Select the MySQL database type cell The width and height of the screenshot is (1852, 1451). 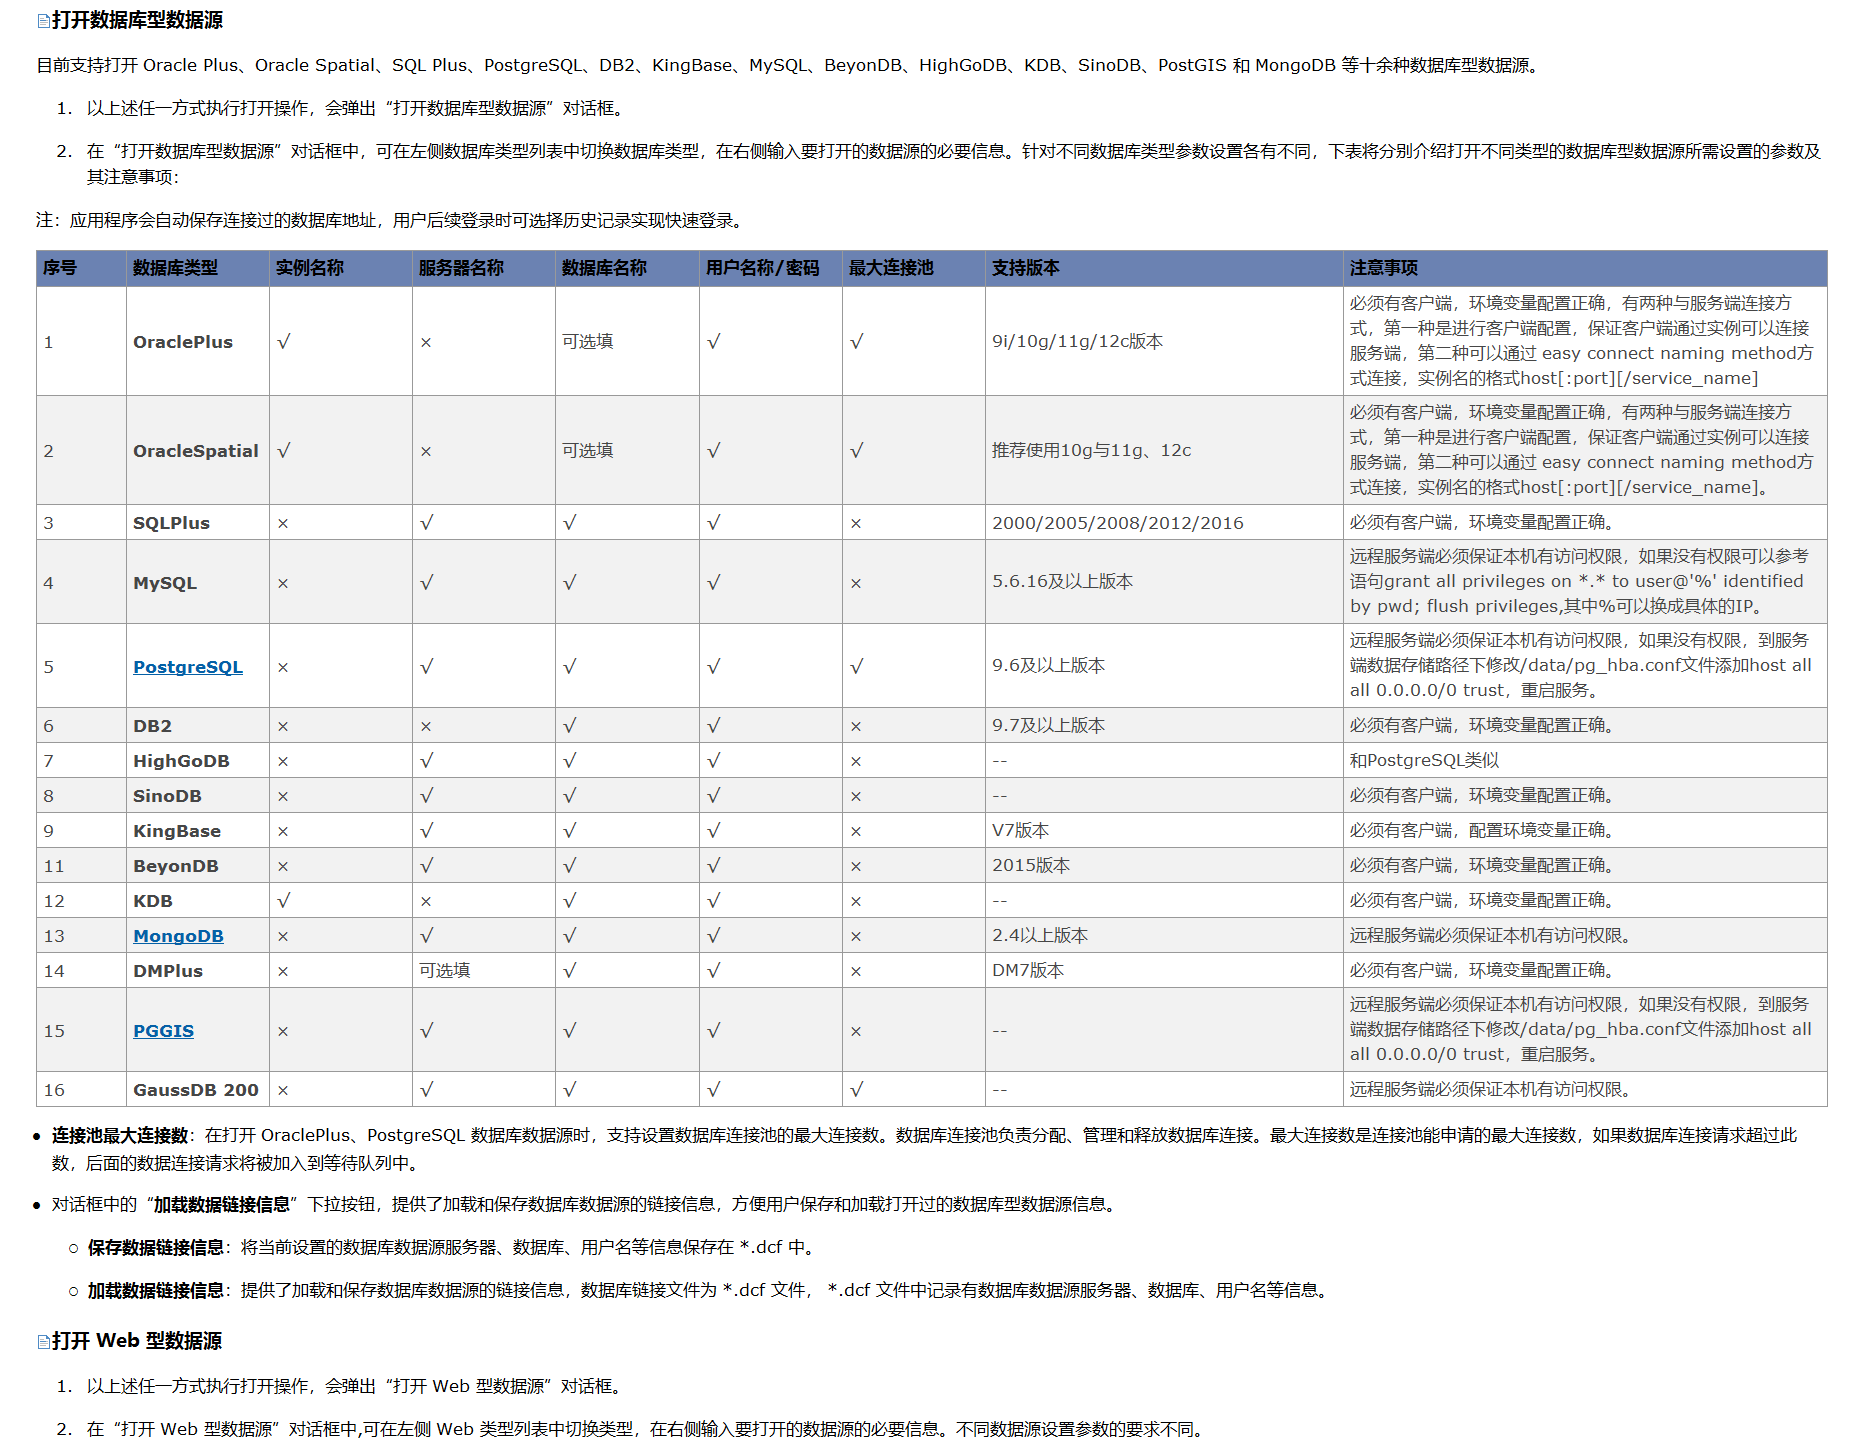(x=198, y=583)
